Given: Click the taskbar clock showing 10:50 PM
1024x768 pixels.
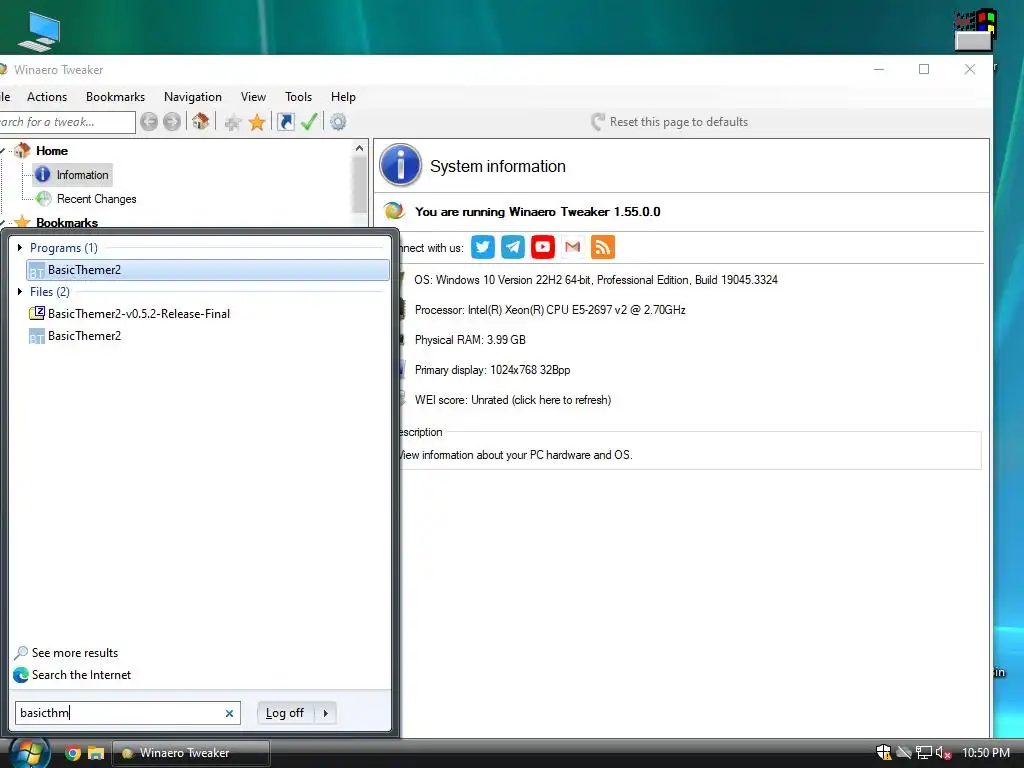Looking at the screenshot, I should coord(985,753).
